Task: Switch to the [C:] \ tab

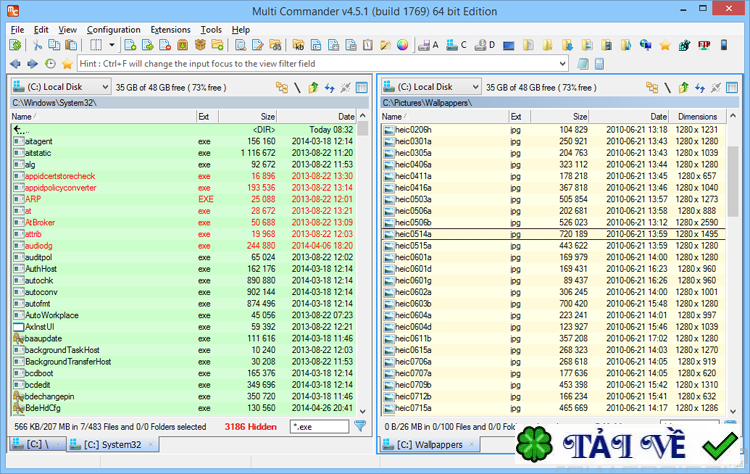Action: point(40,444)
